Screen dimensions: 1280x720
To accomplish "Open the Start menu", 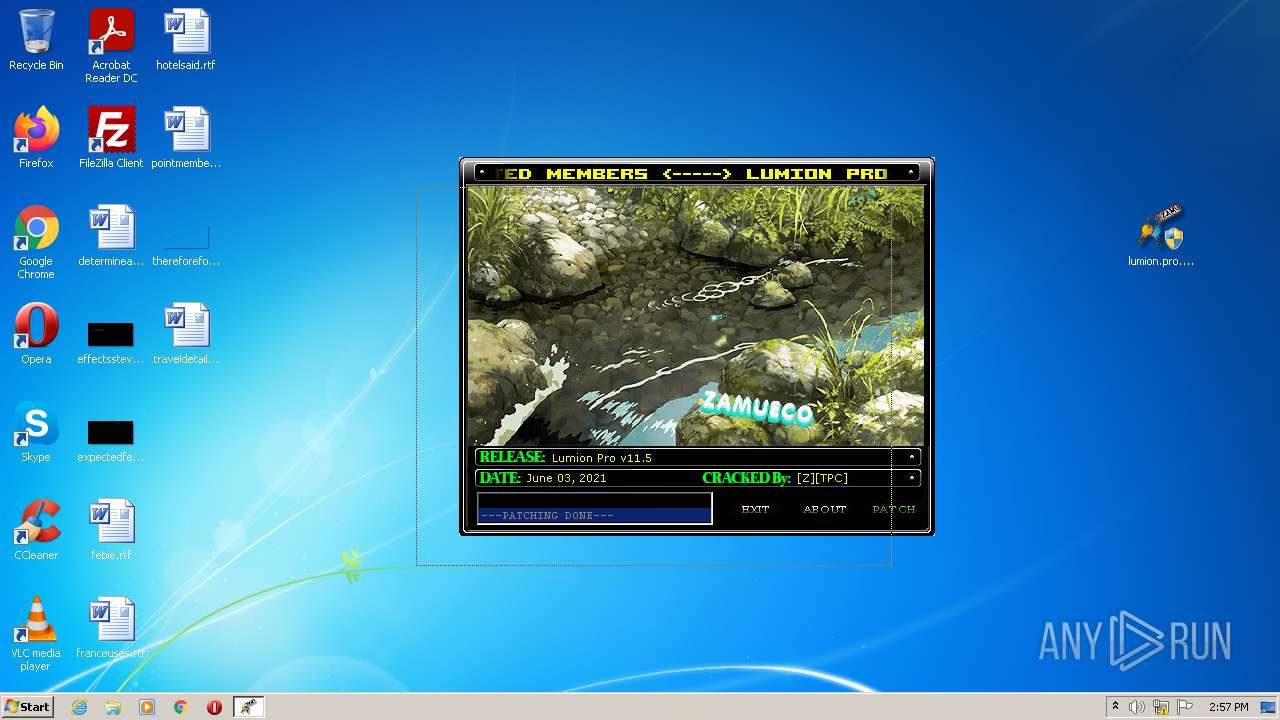I will click(28, 707).
